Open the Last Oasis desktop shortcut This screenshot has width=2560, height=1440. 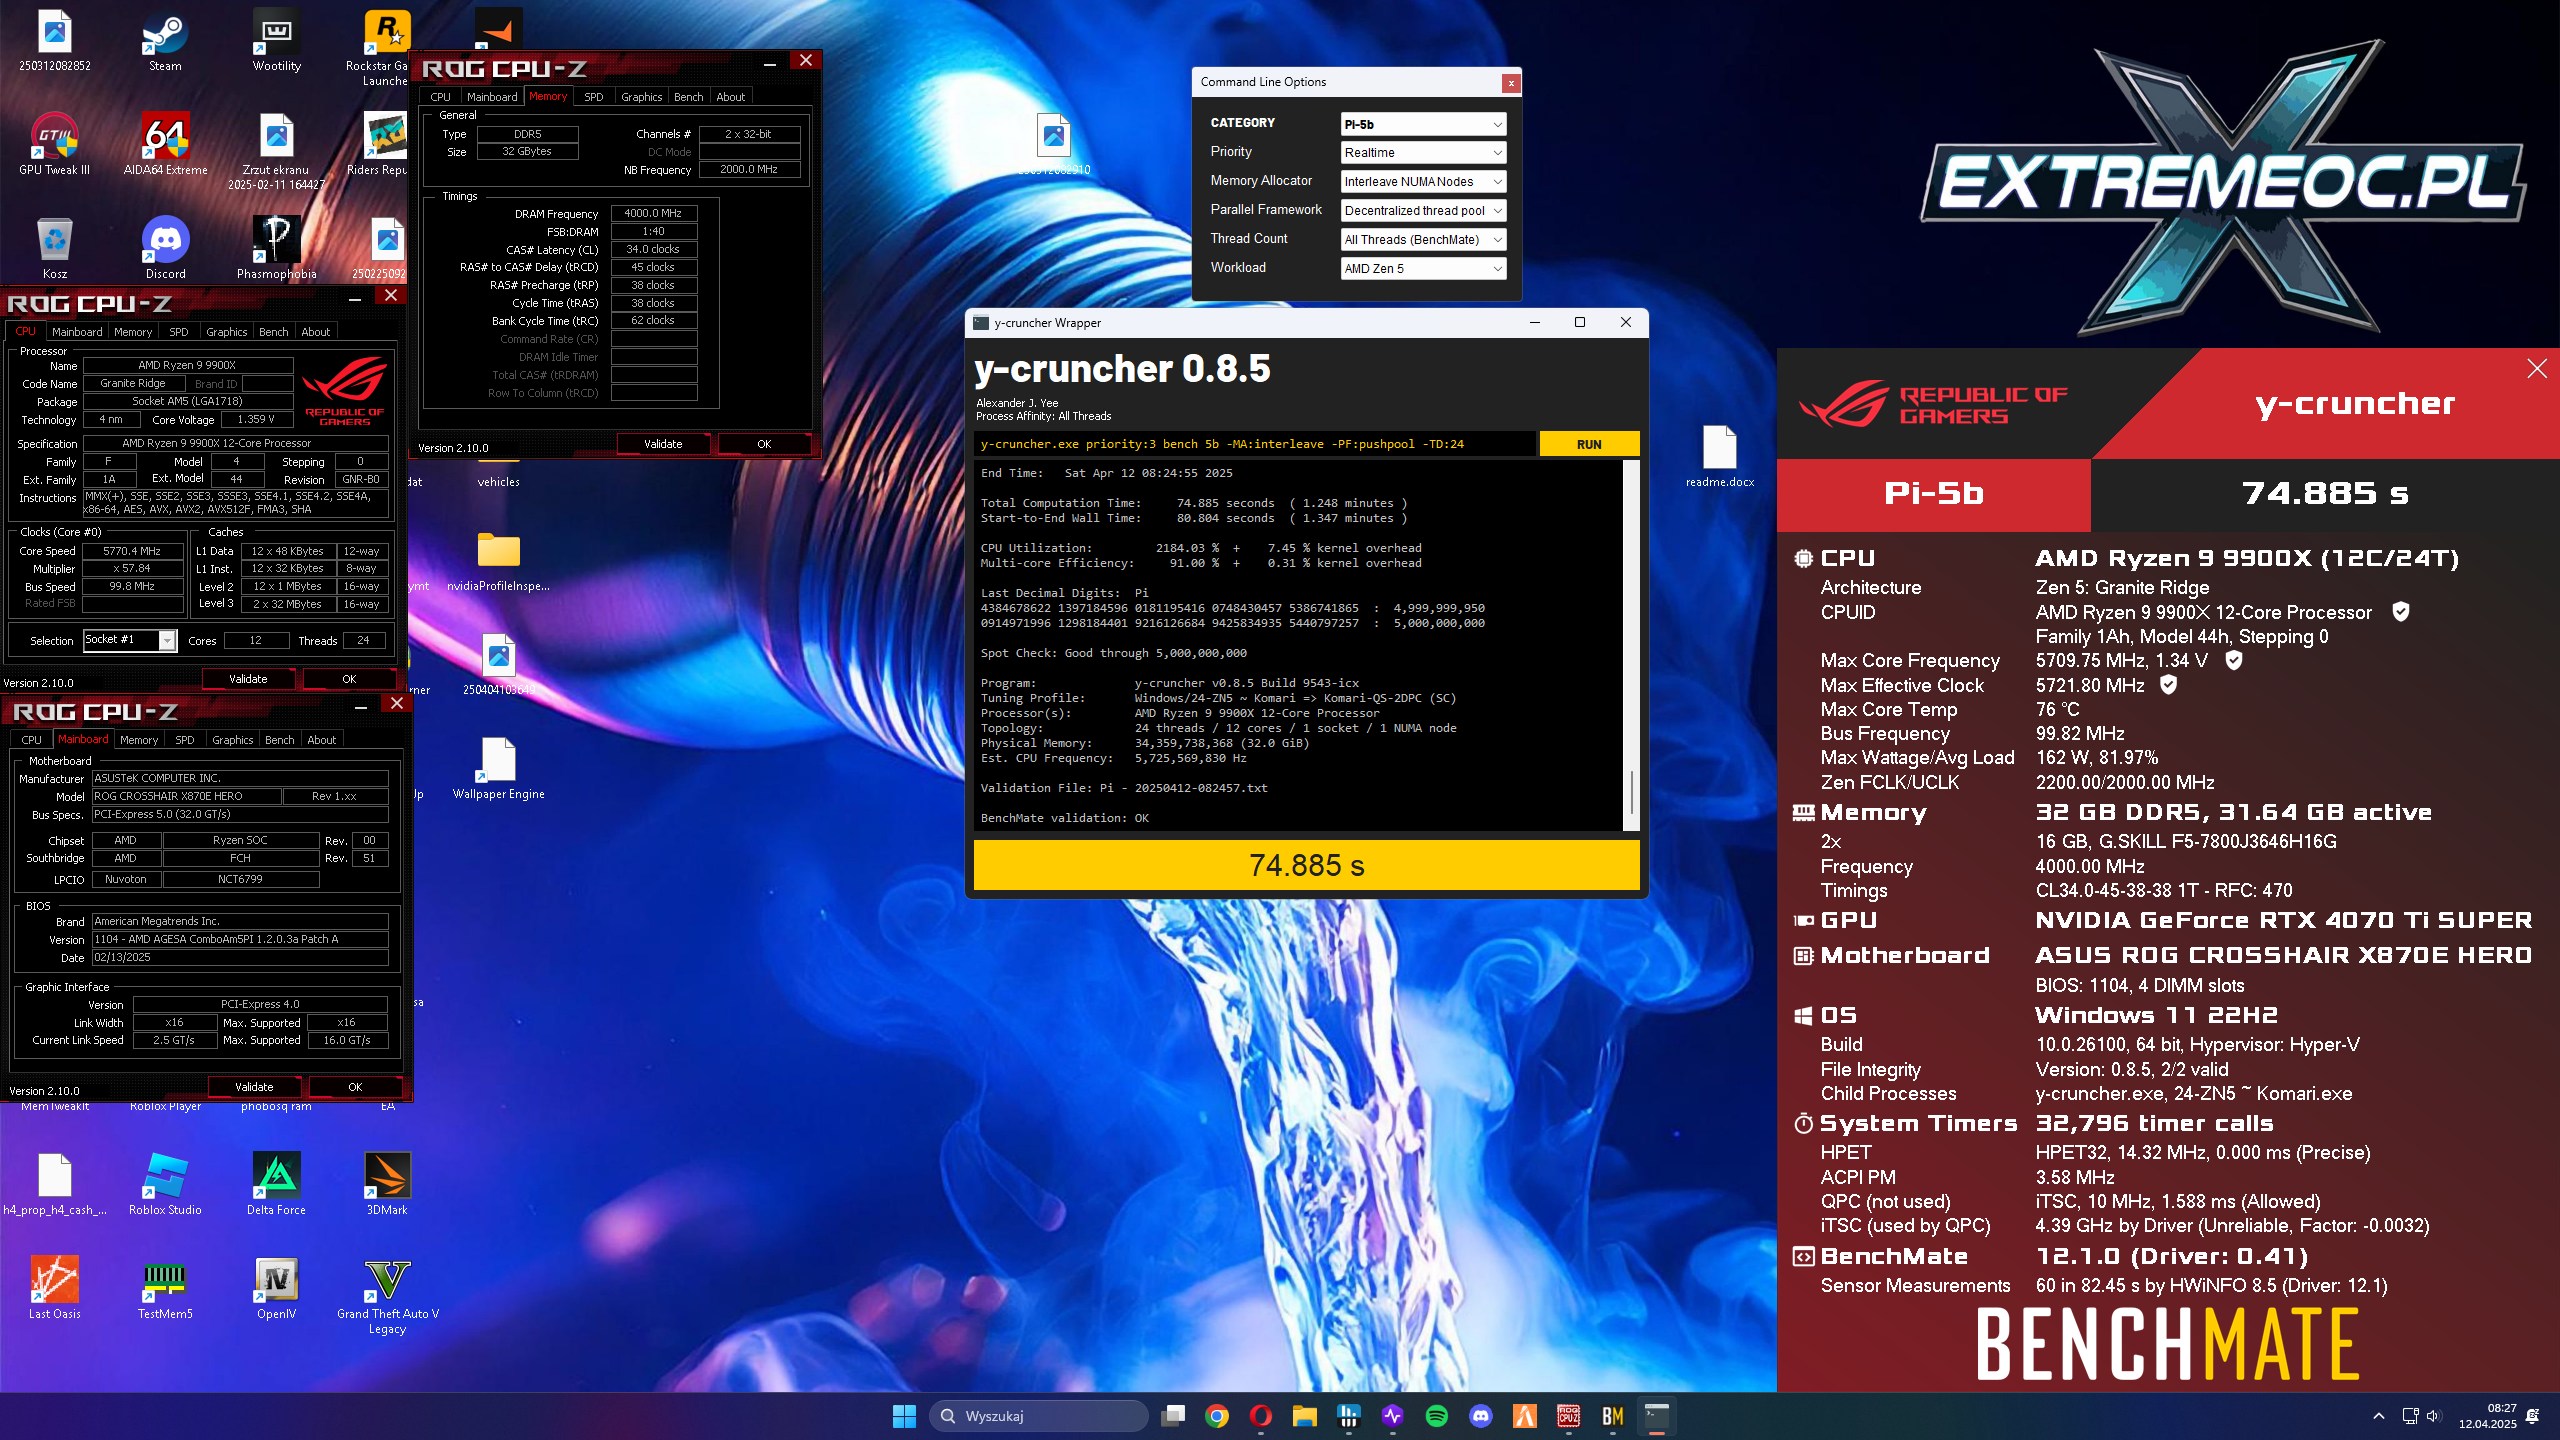[55, 1289]
